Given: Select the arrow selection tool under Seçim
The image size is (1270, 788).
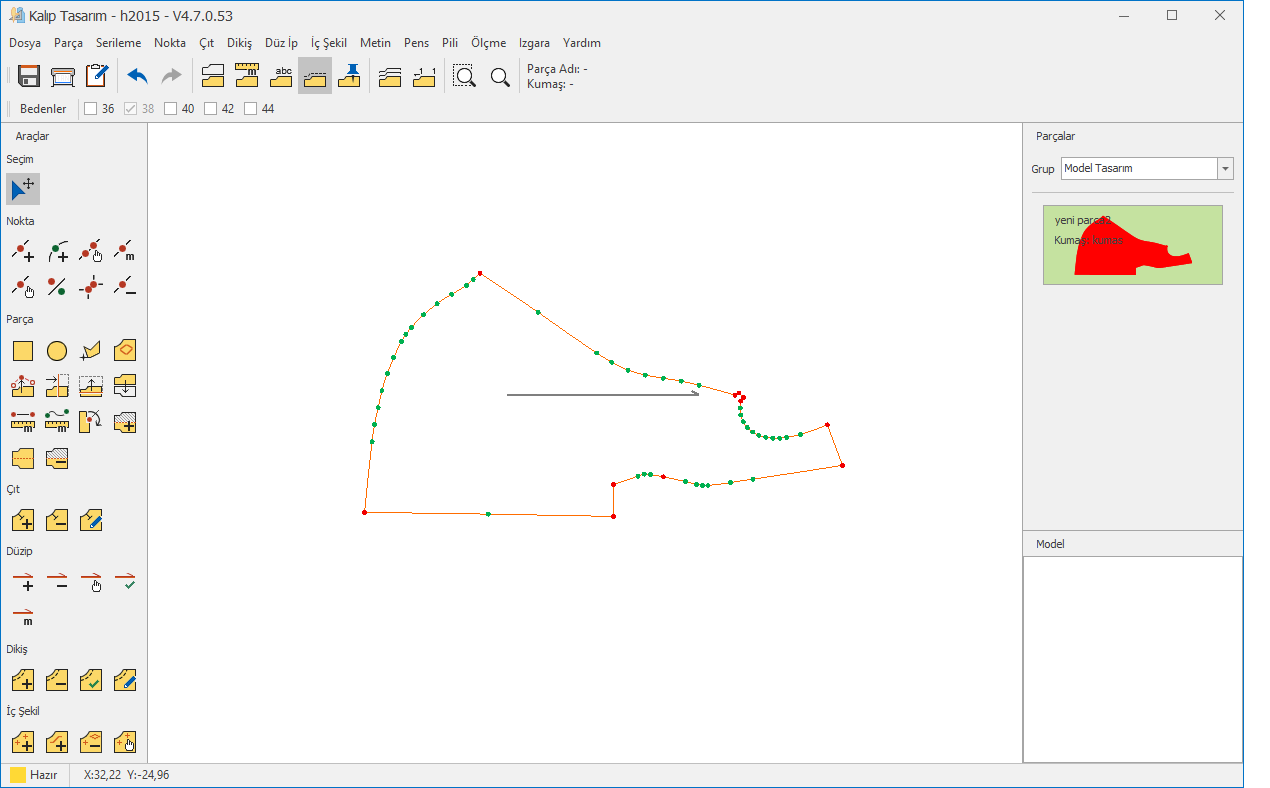Looking at the screenshot, I should pyautogui.click(x=23, y=188).
